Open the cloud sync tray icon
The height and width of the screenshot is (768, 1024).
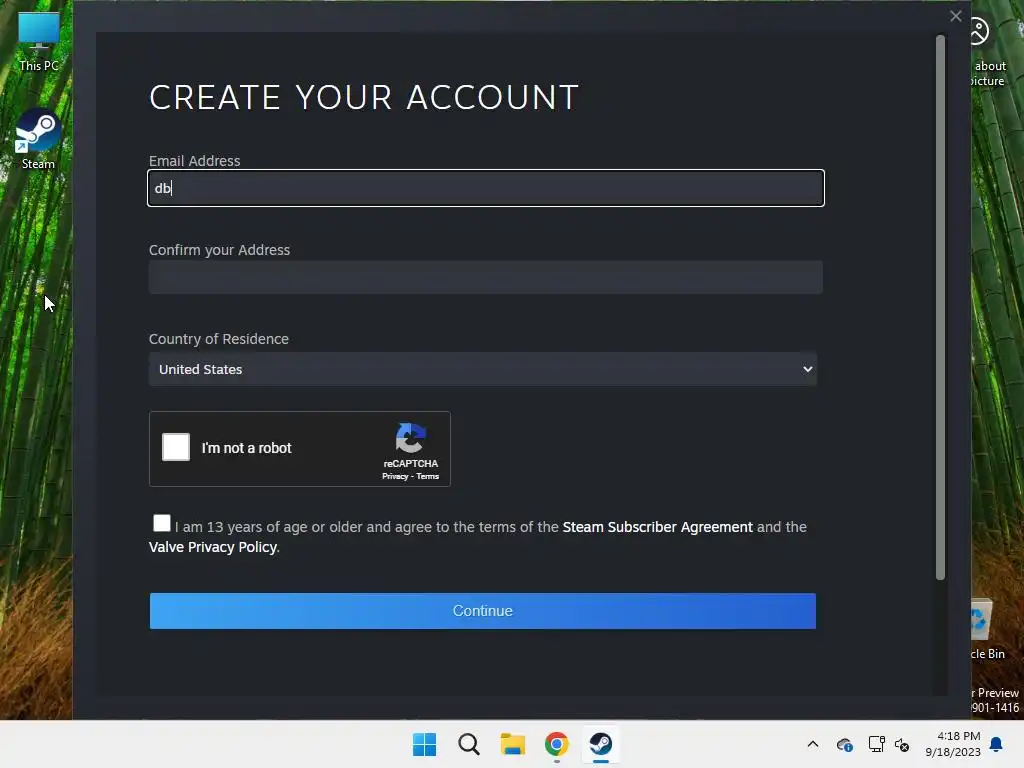pos(844,744)
